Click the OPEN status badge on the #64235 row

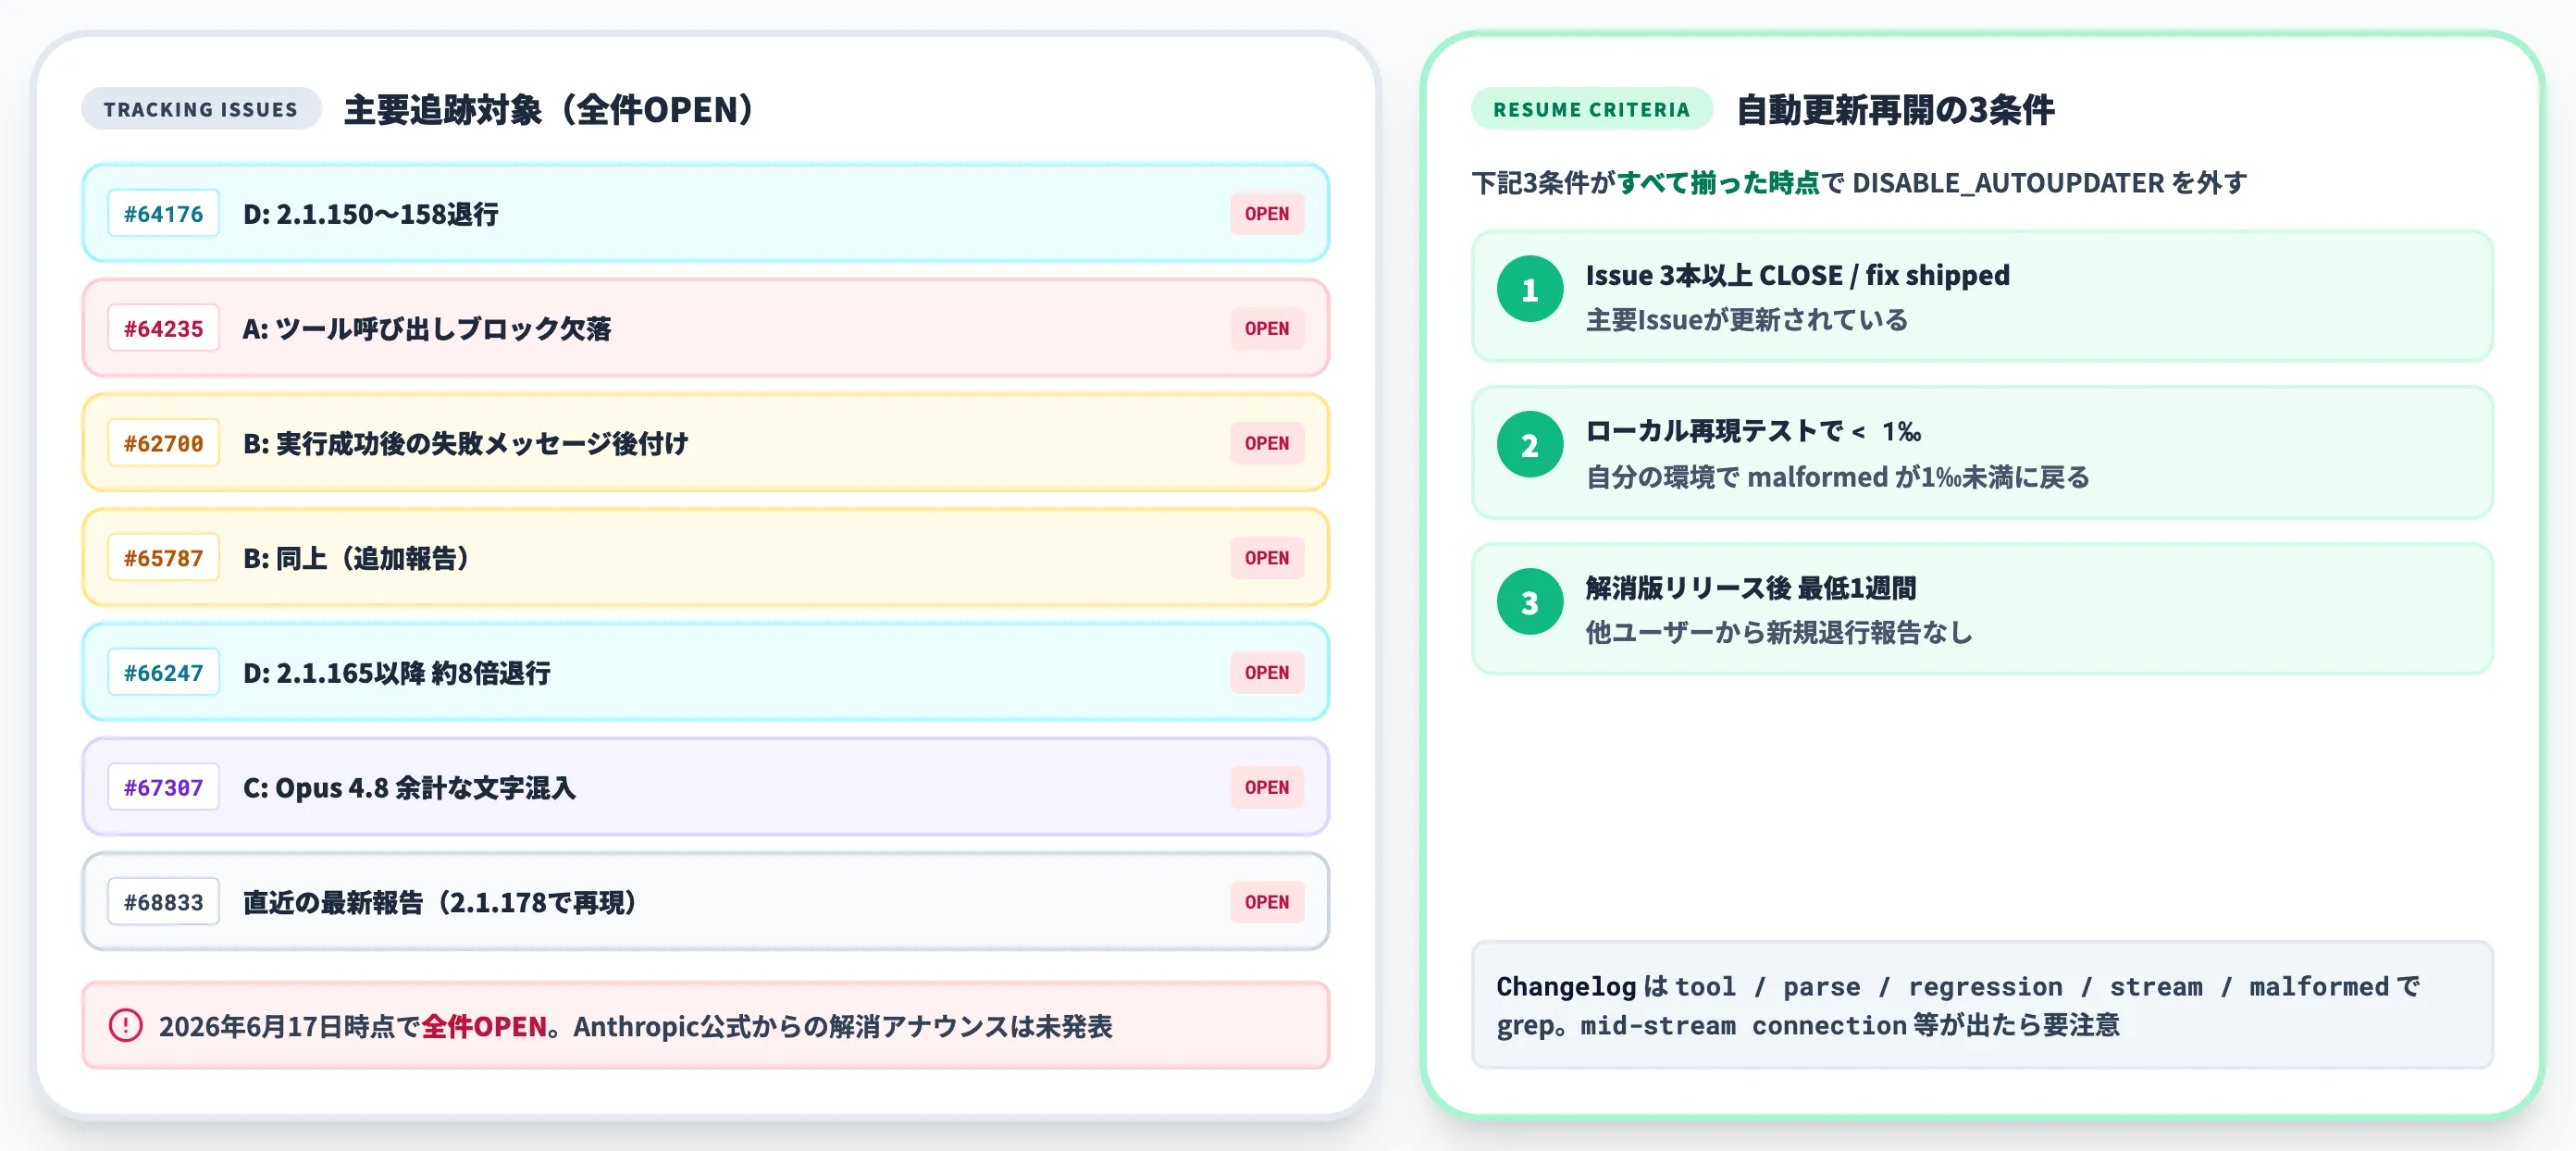[x=1266, y=328]
